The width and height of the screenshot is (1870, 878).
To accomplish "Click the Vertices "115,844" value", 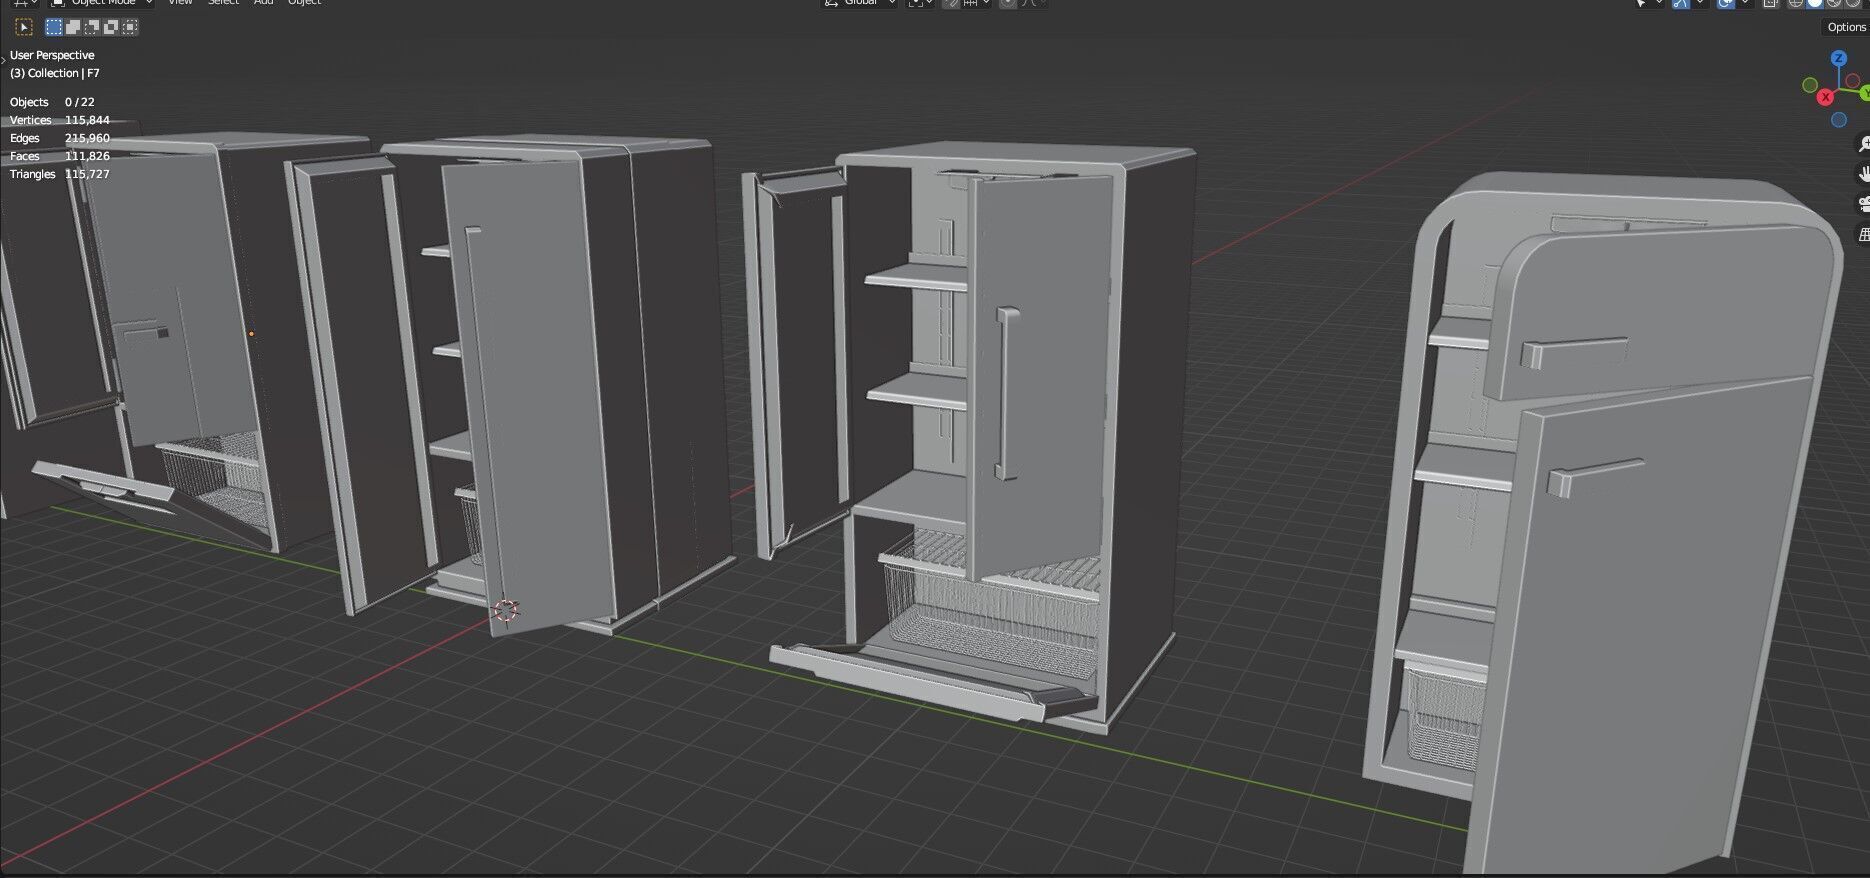I will (87, 120).
